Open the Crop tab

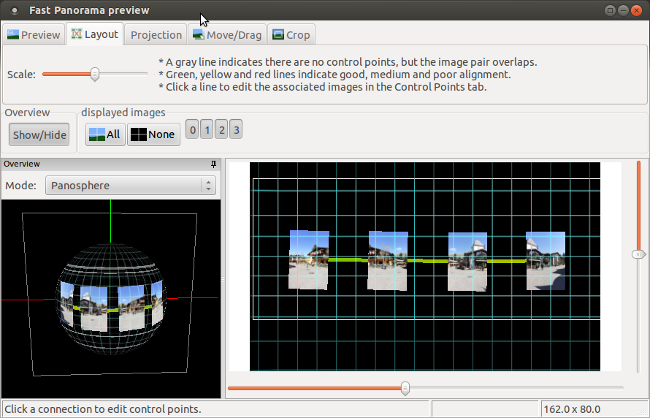point(291,35)
